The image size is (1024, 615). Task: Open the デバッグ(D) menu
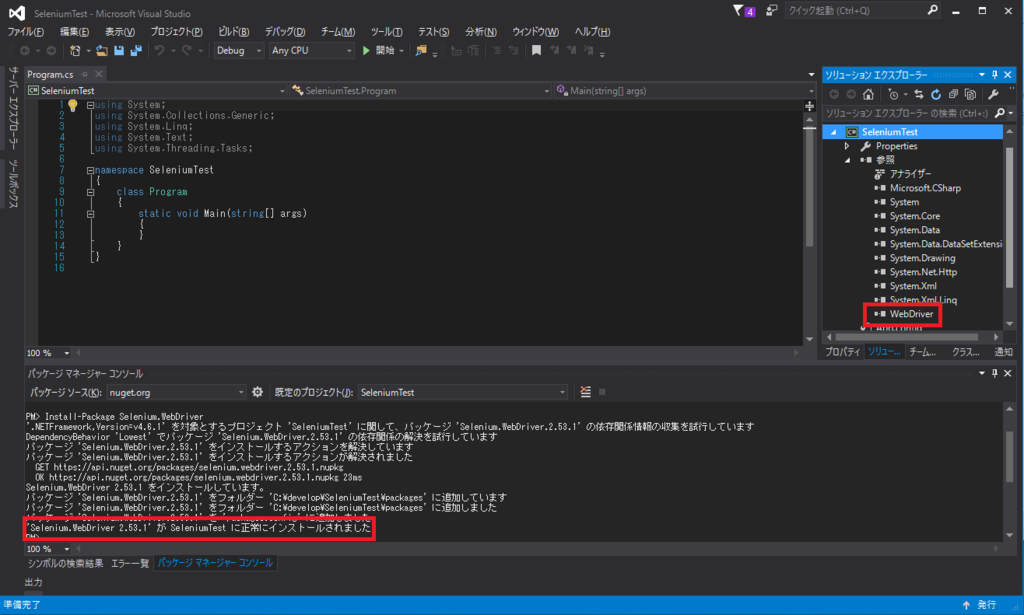tap(285, 31)
